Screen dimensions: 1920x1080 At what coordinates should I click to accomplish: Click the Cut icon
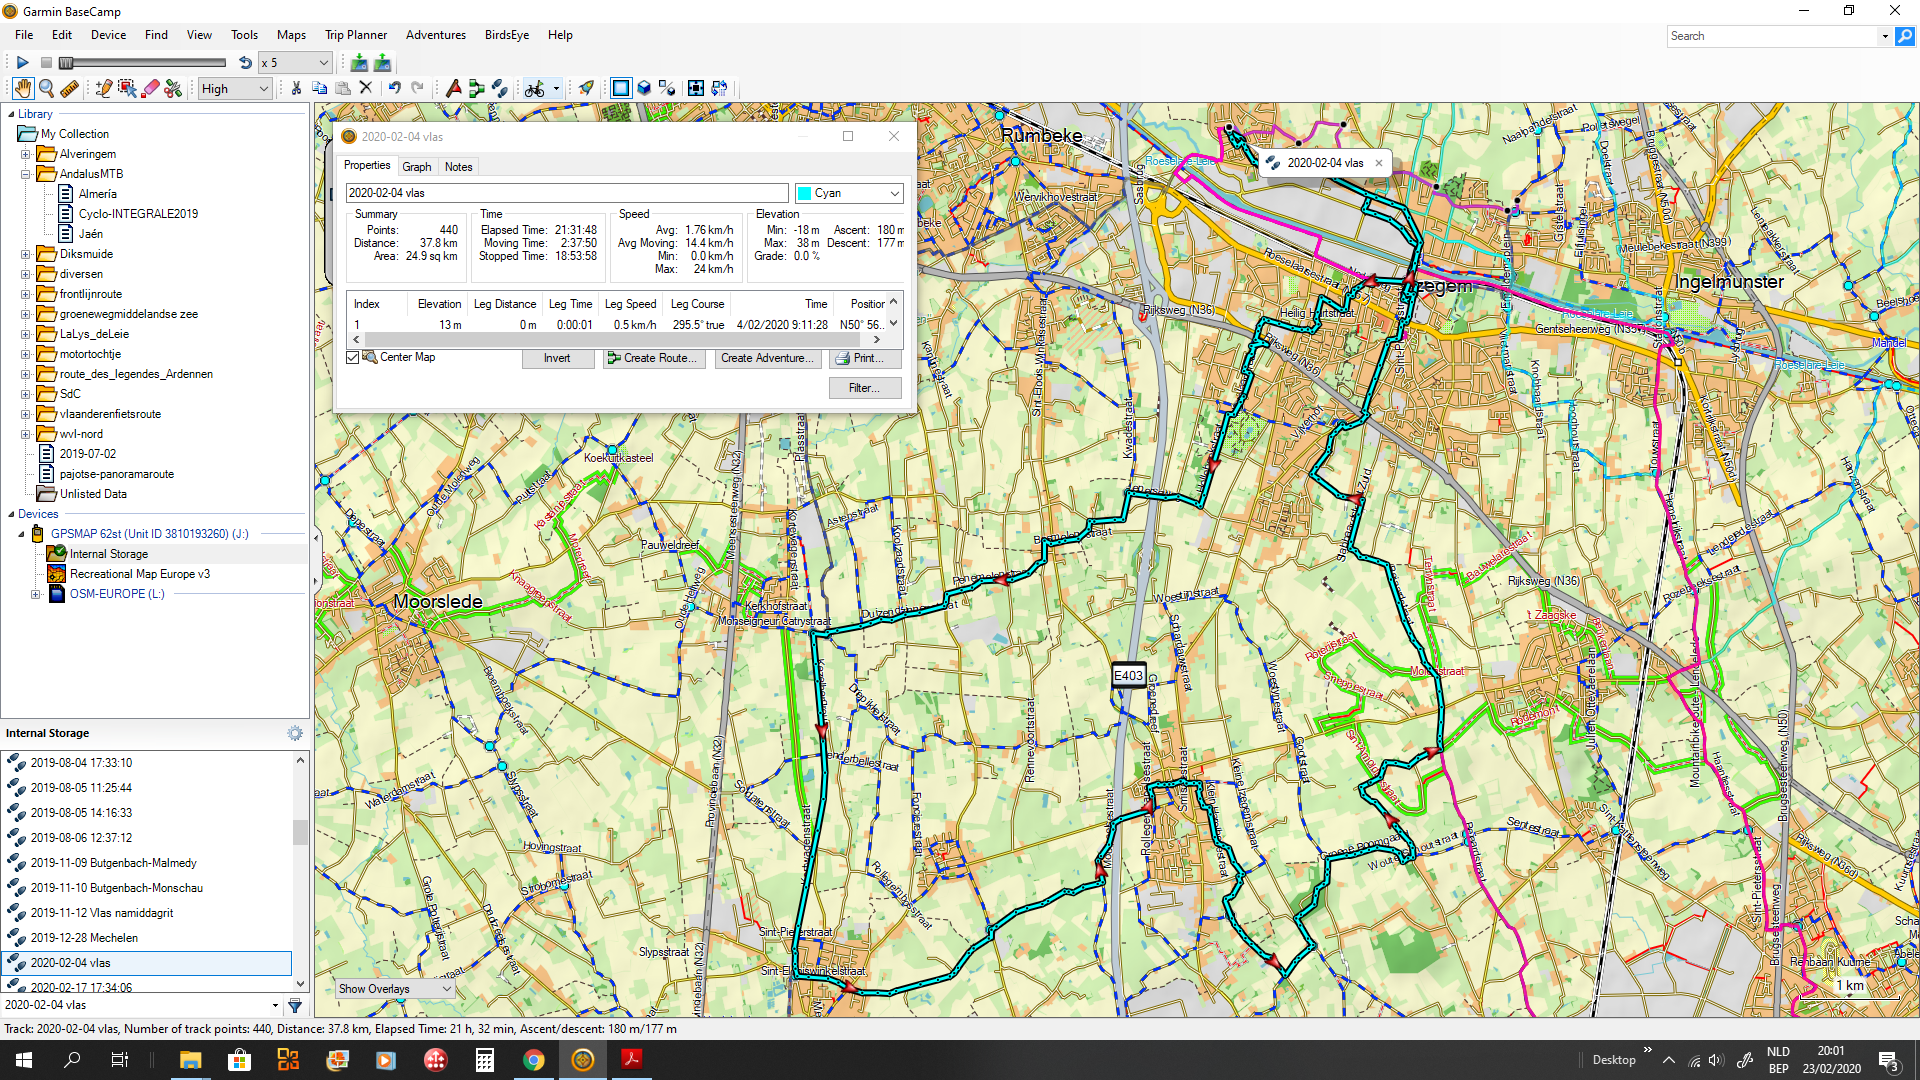tap(296, 88)
